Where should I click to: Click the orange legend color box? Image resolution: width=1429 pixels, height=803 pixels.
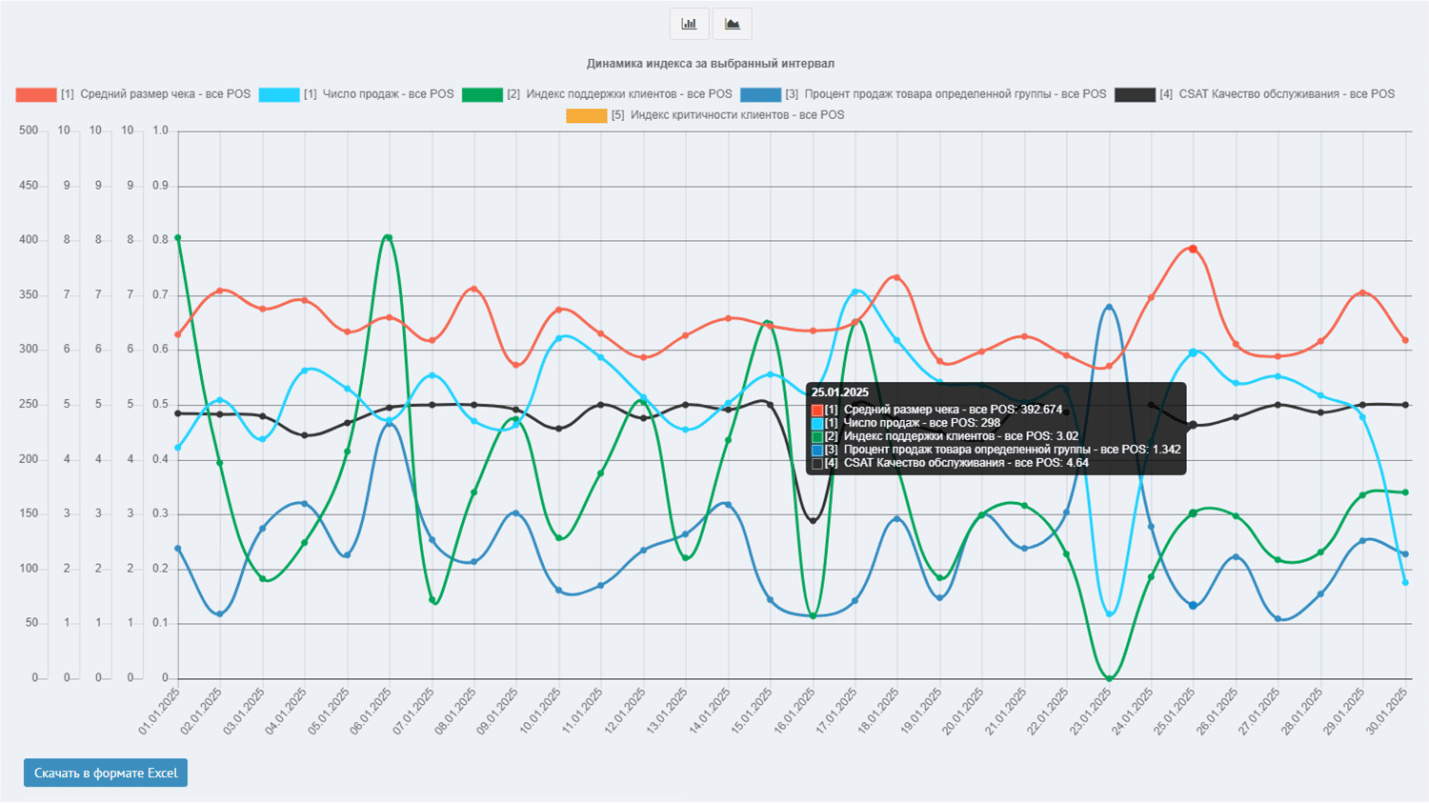pos(586,115)
